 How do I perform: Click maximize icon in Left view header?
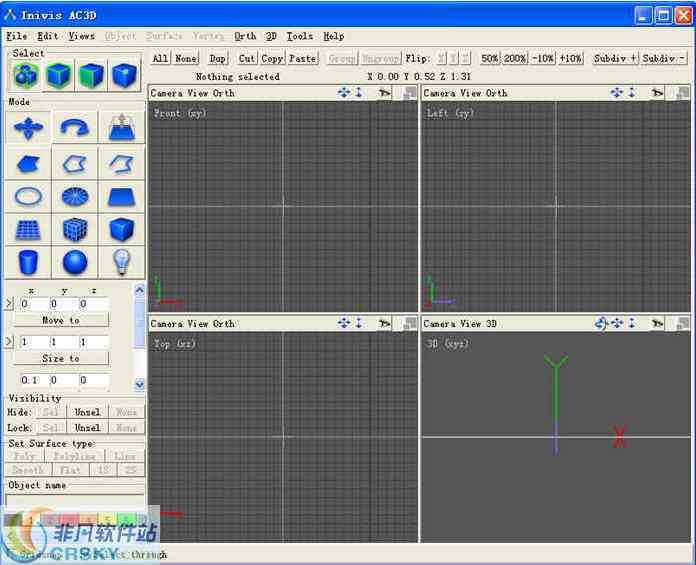pos(682,93)
